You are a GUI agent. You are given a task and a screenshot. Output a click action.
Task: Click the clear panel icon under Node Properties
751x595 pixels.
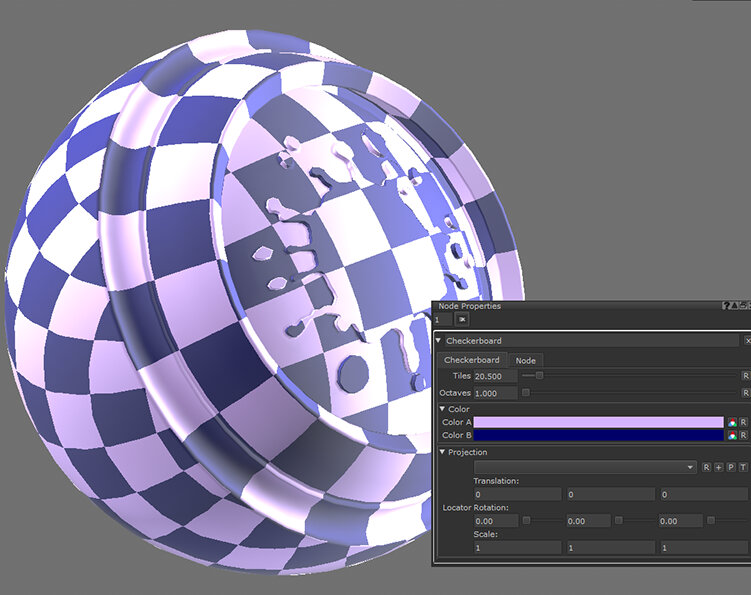click(462, 320)
